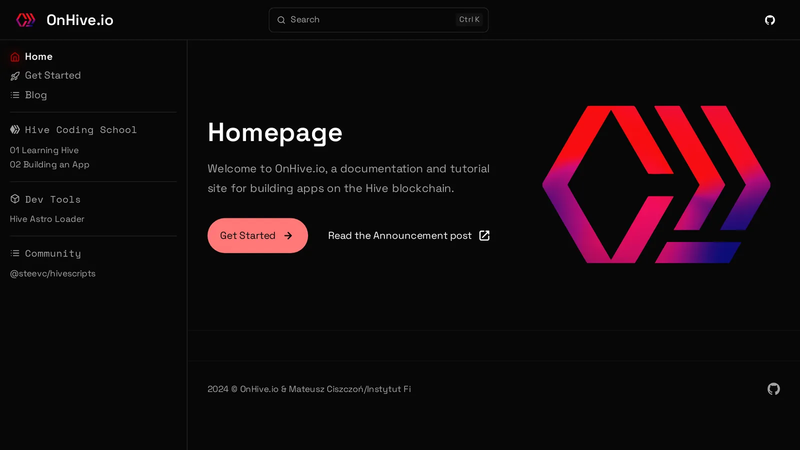This screenshot has height=450, width=800.
Task: Click the list icon beside Community
Action: [x=15, y=253]
